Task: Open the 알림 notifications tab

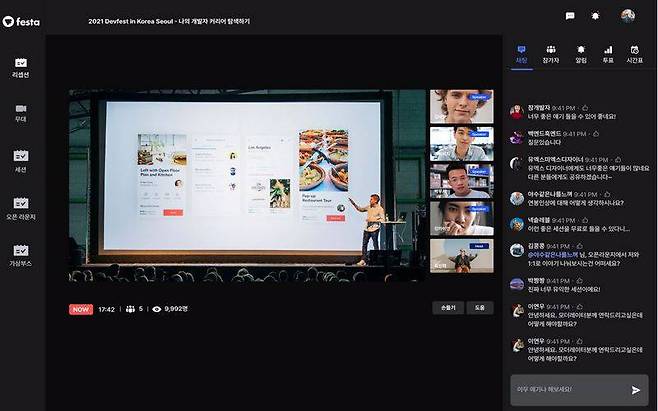Action: pos(581,53)
